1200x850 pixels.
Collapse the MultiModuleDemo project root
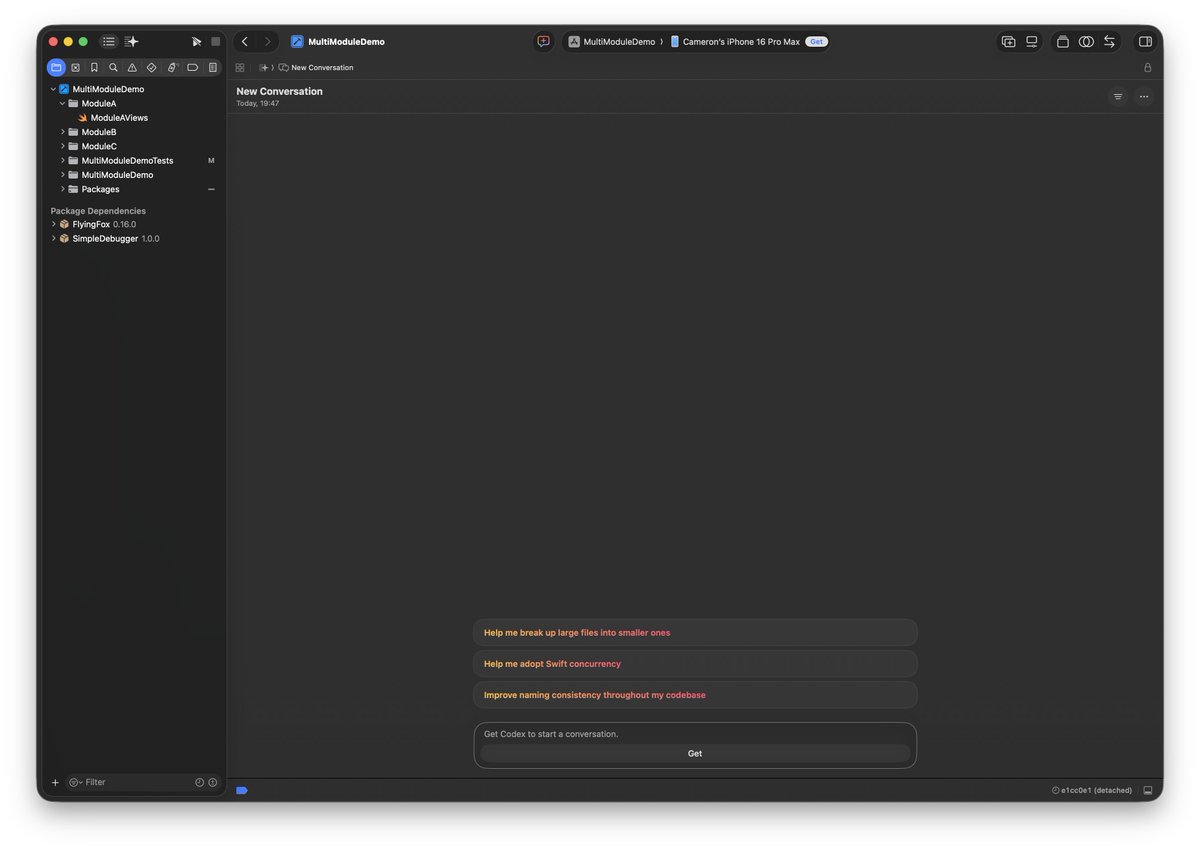pos(53,89)
